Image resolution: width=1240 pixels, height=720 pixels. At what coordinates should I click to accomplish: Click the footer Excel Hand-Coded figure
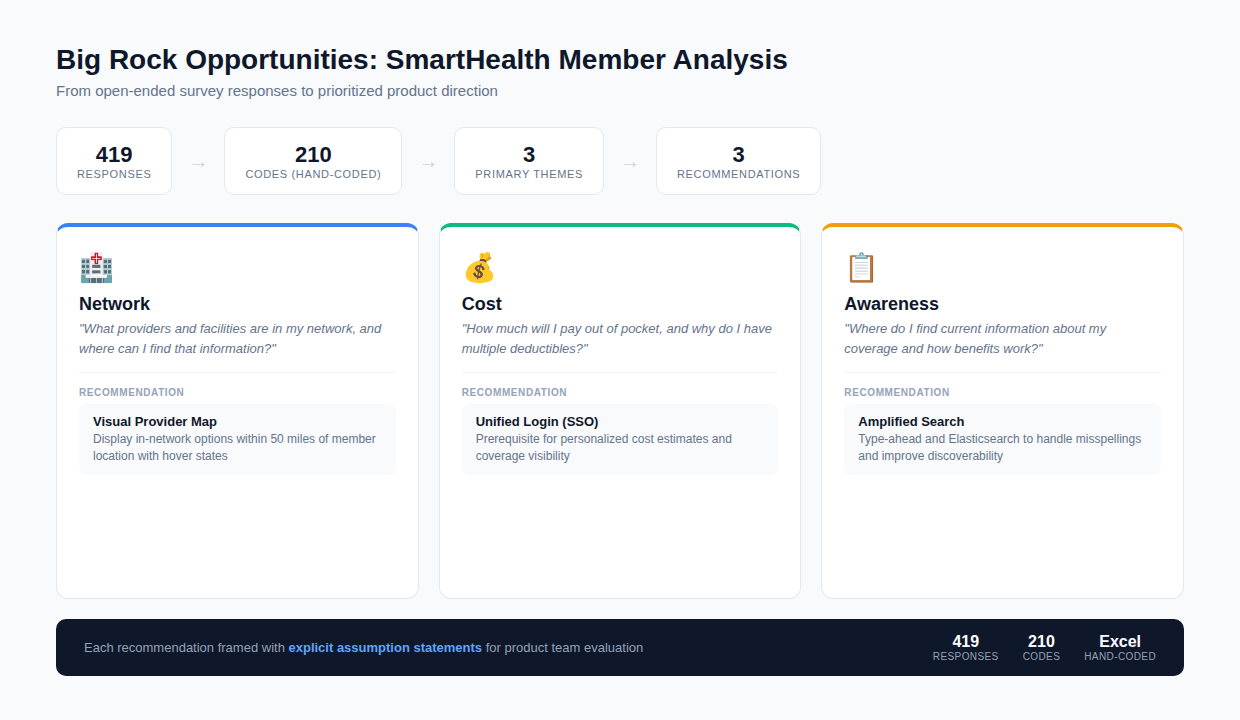tap(1120, 648)
